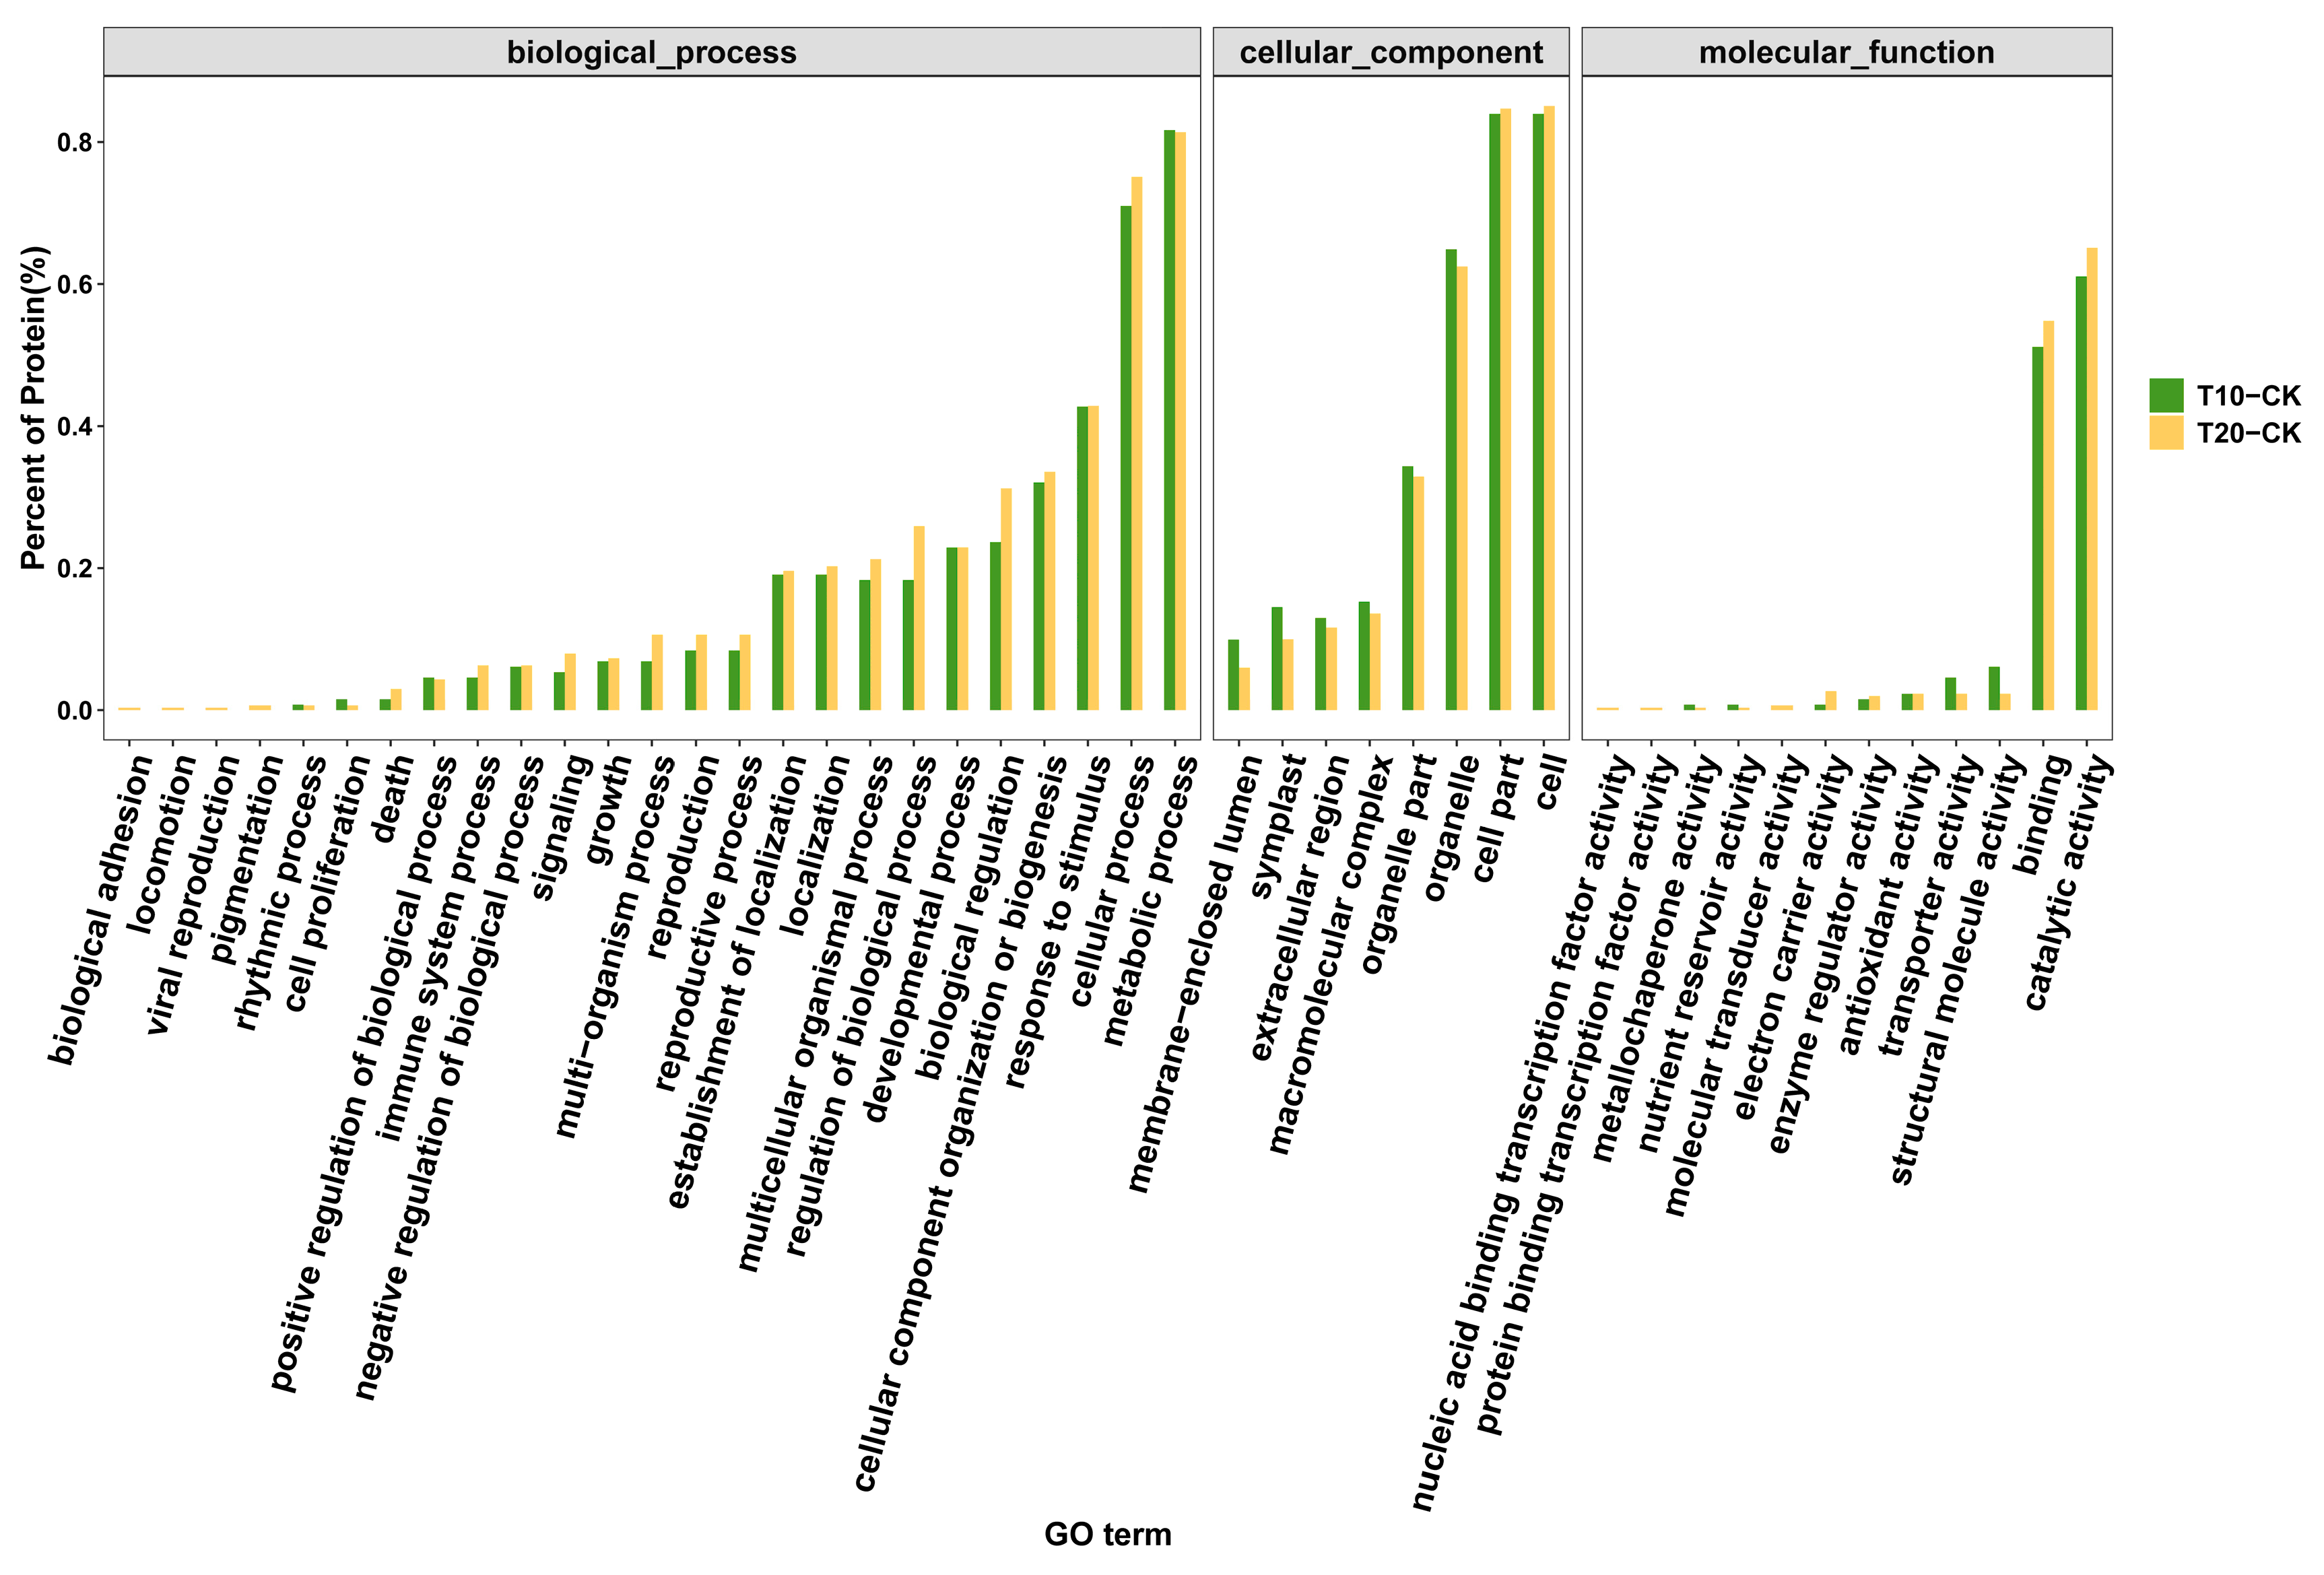Click the yellow cellular process bar
The width and height of the screenshot is (2324, 1575).
point(1137,444)
